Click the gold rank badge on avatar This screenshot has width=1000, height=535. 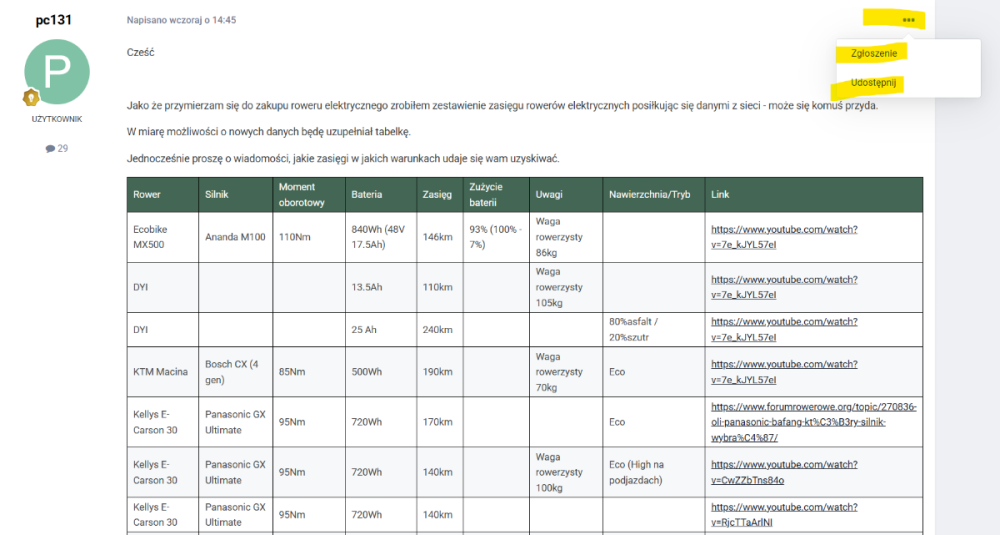click(31, 98)
